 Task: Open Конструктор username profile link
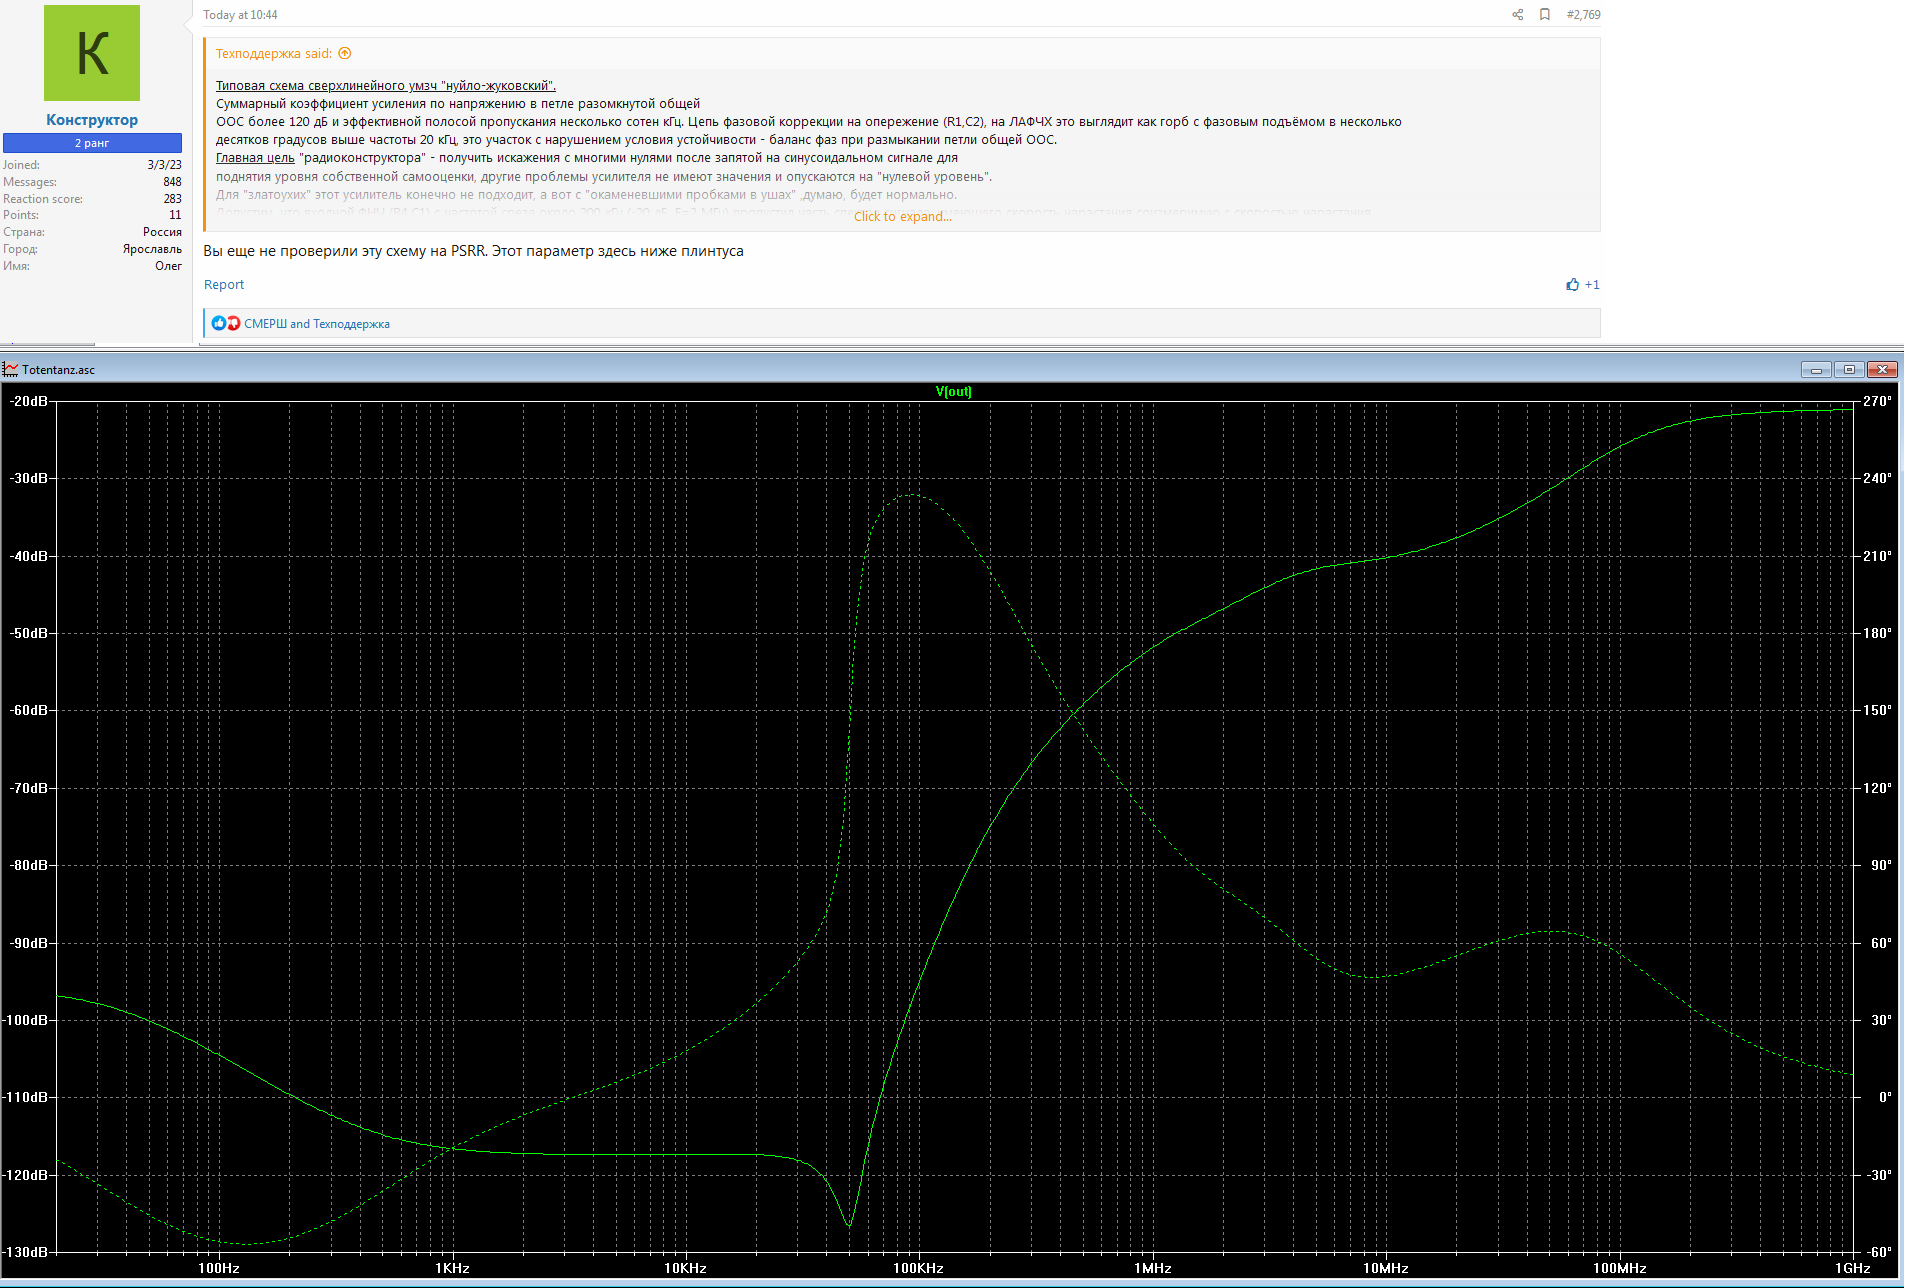click(92, 120)
